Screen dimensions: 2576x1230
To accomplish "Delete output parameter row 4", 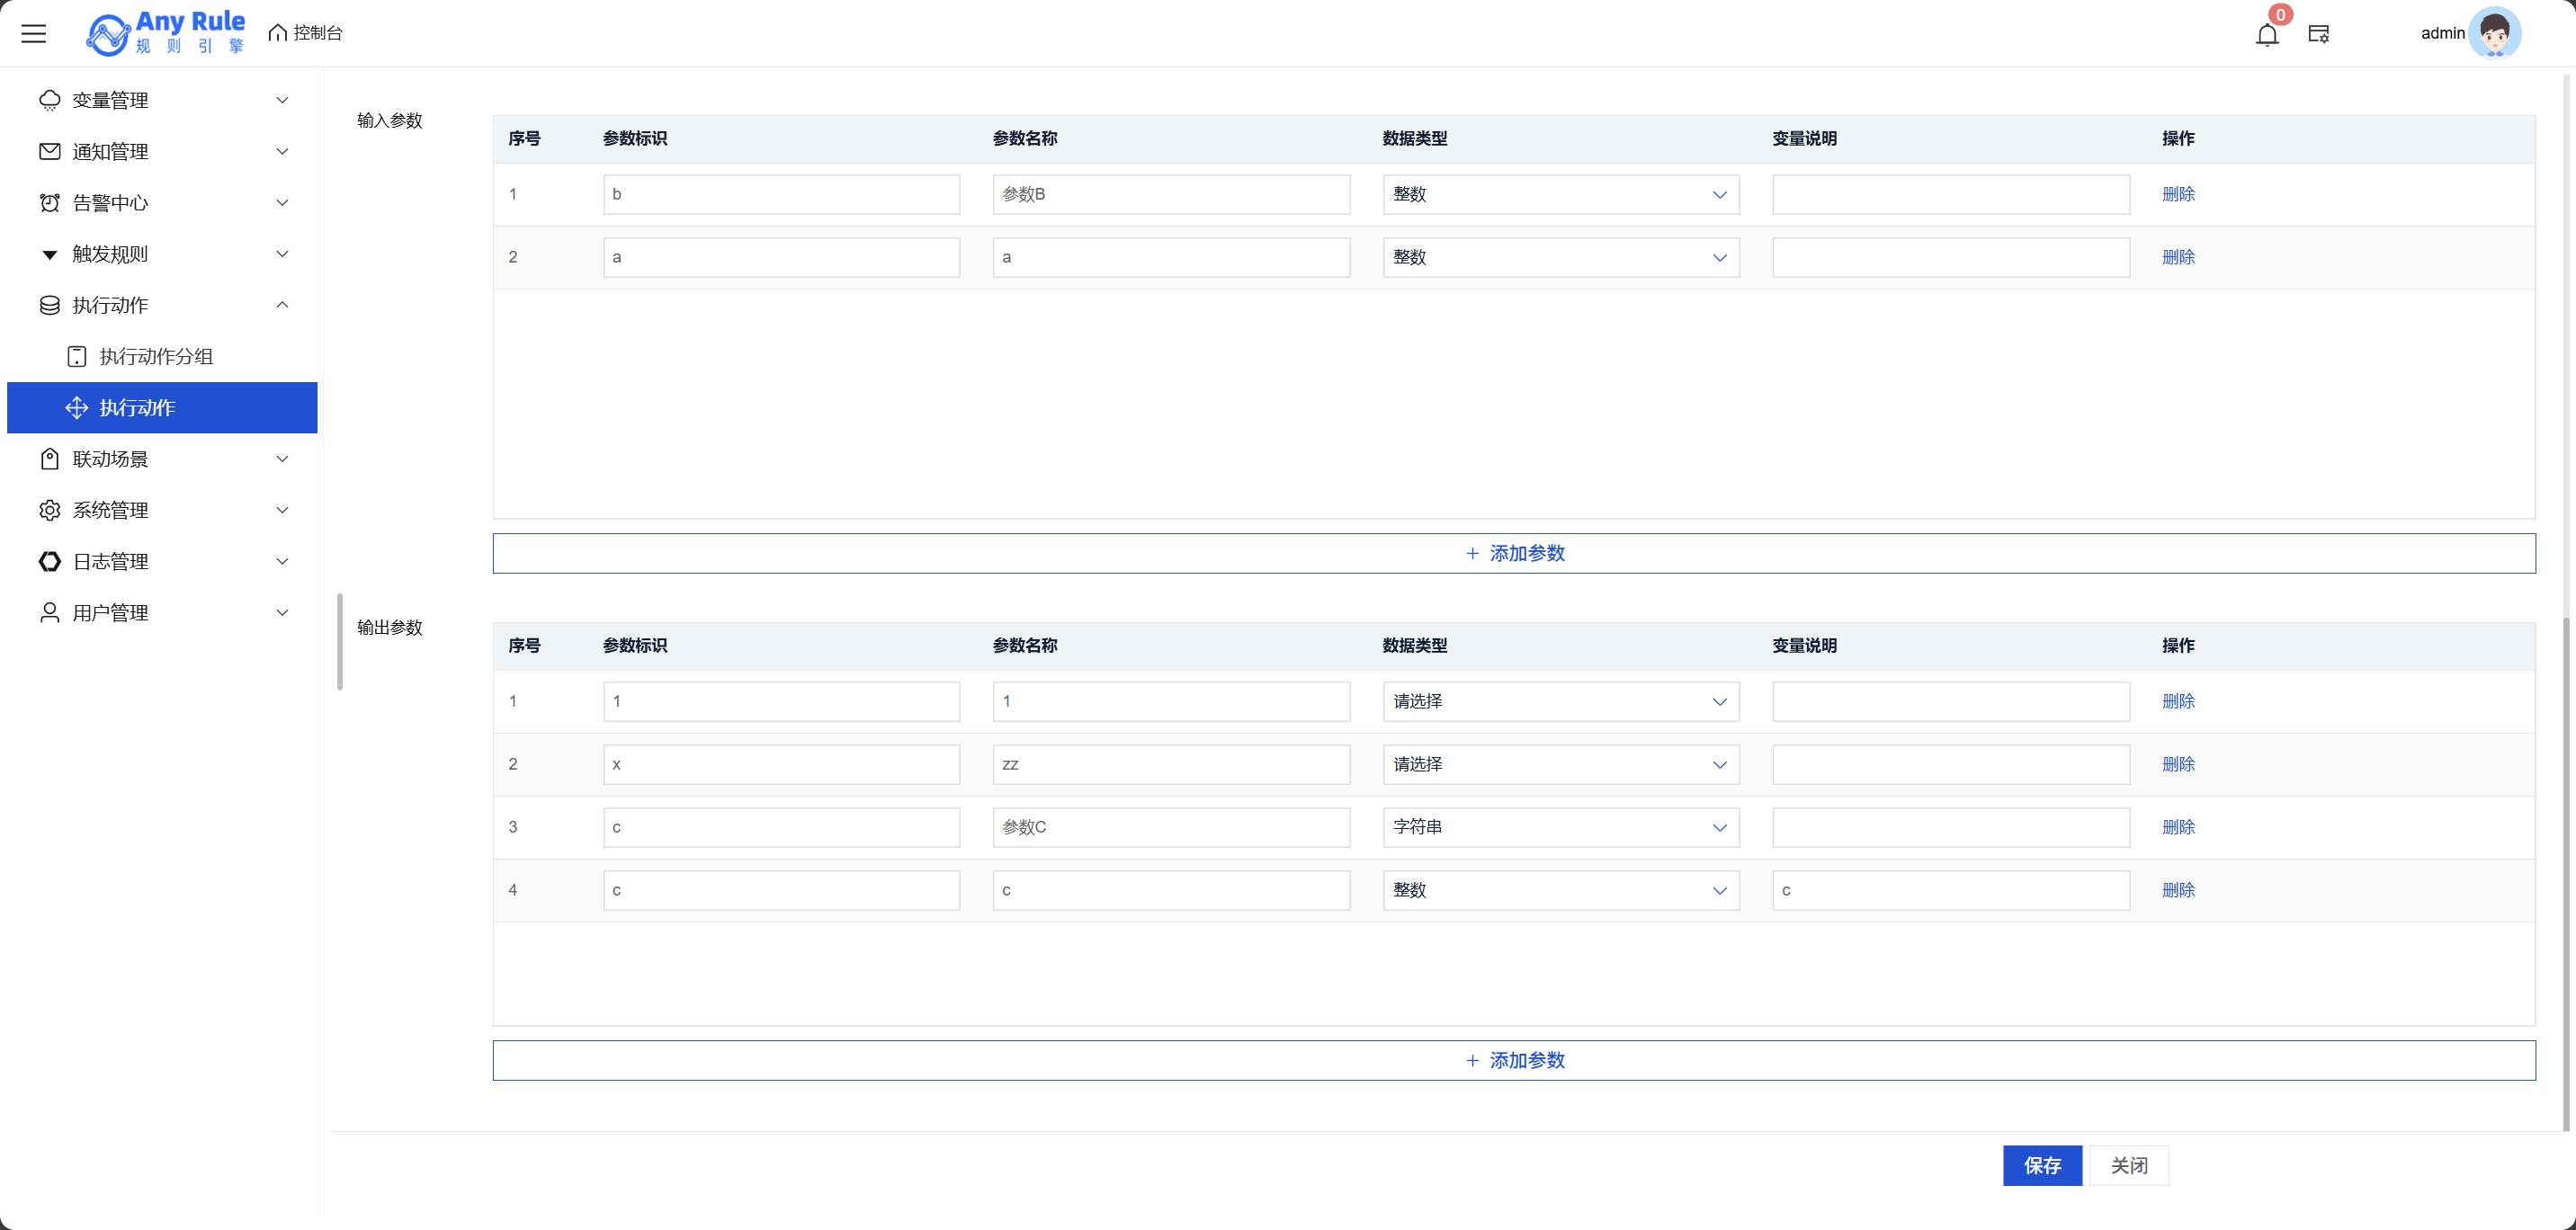I will pyautogui.click(x=2177, y=890).
